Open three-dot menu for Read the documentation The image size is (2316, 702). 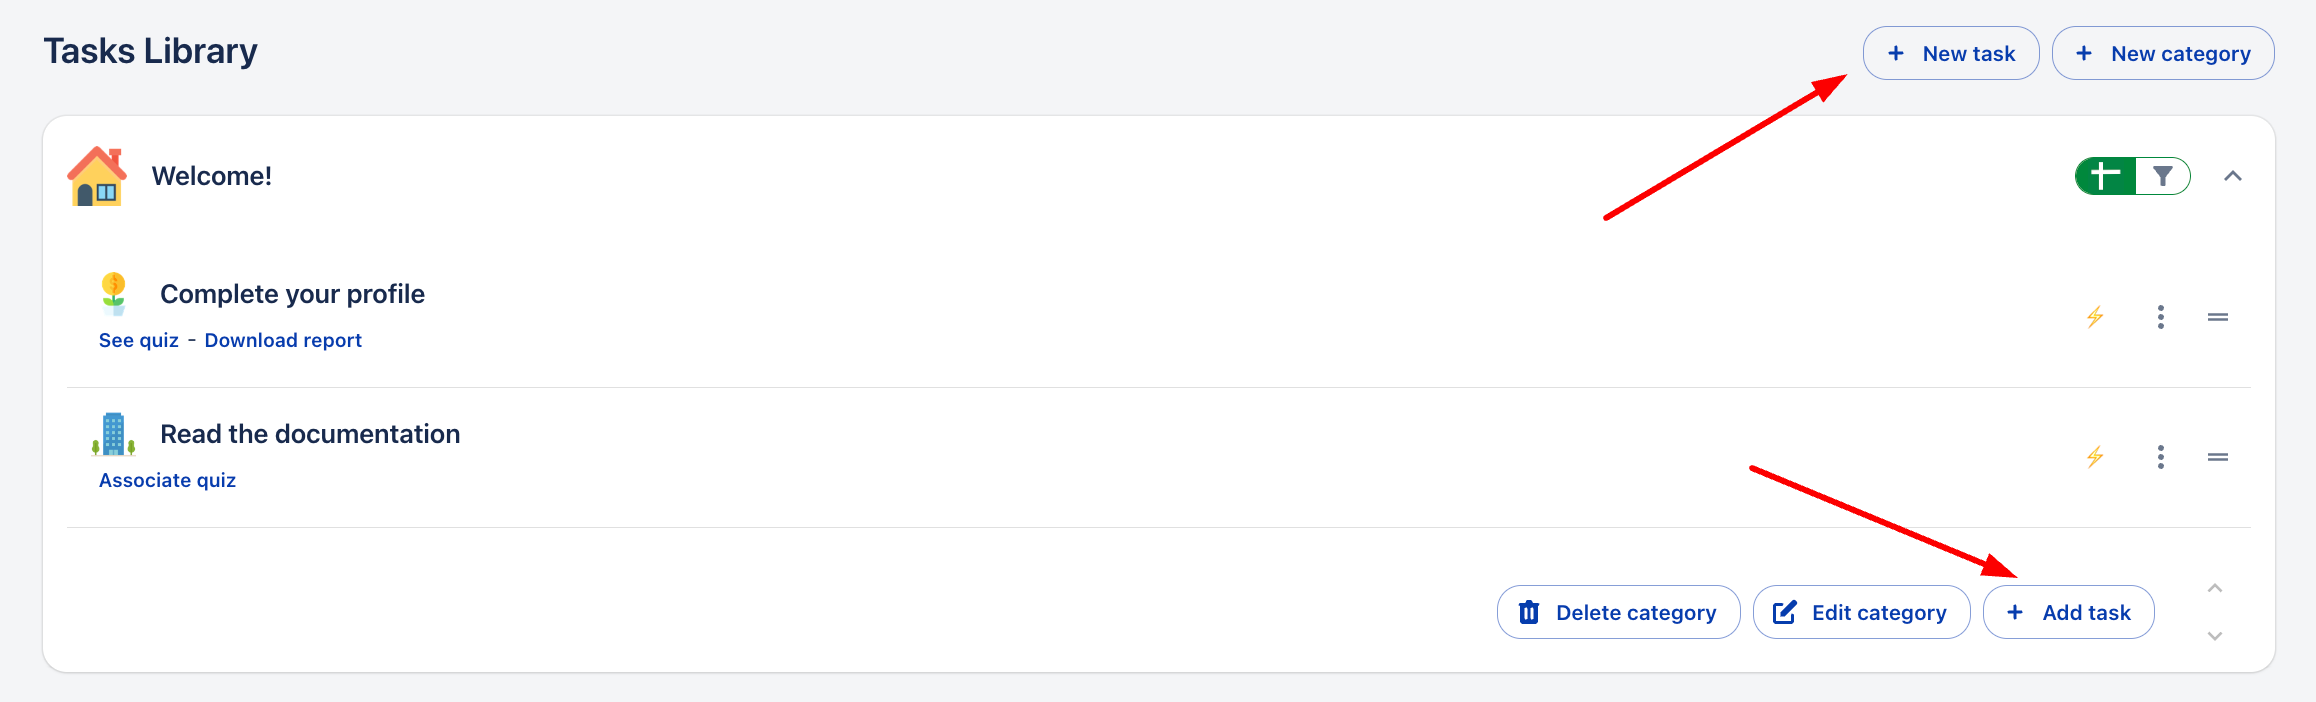tap(2161, 457)
